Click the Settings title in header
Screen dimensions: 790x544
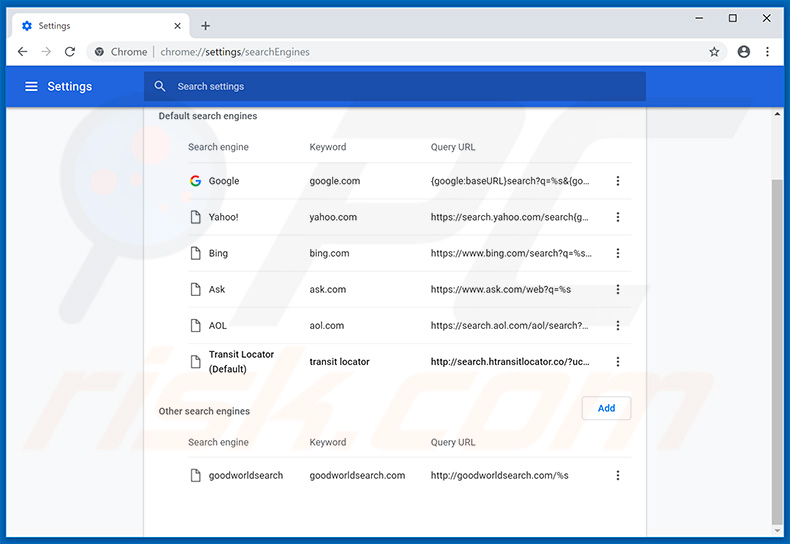point(70,87)
